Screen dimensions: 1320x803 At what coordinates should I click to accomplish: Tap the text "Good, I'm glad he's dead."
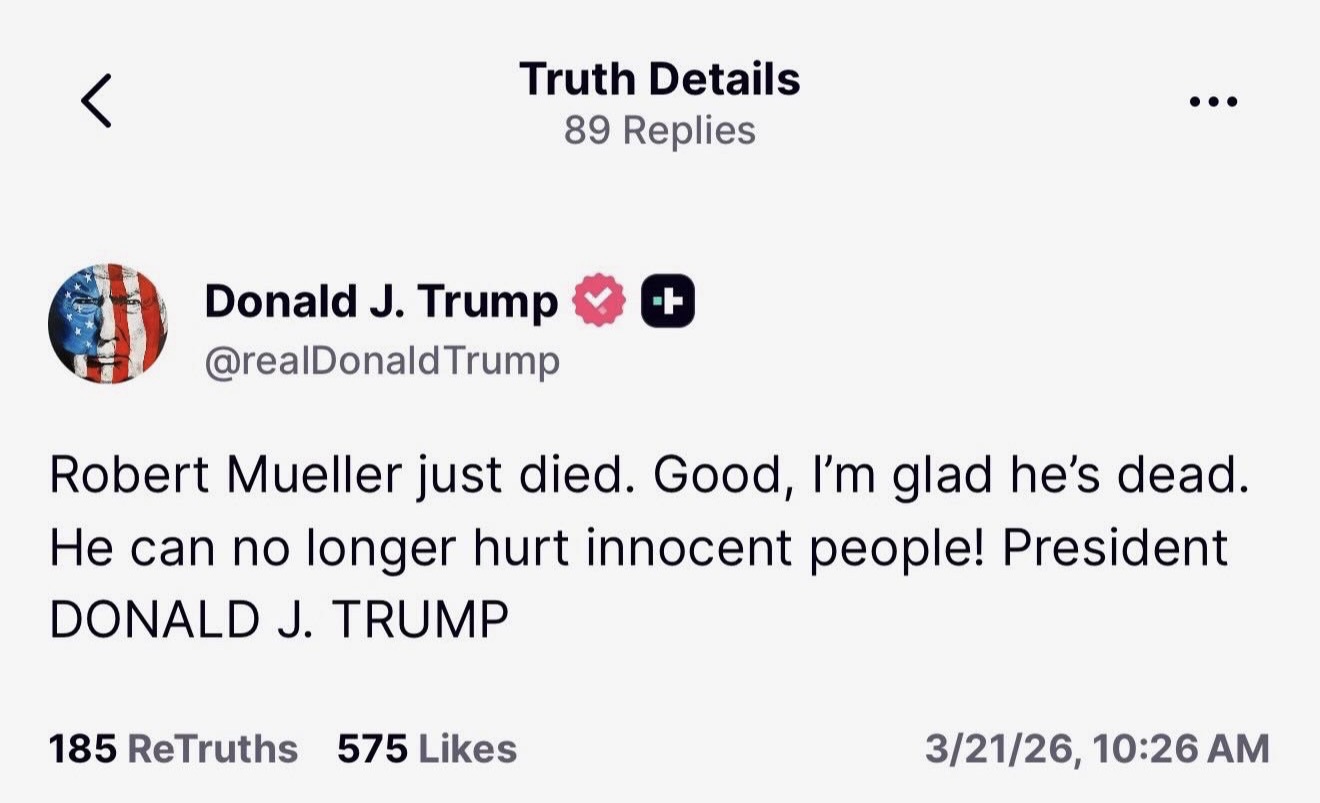950,477
